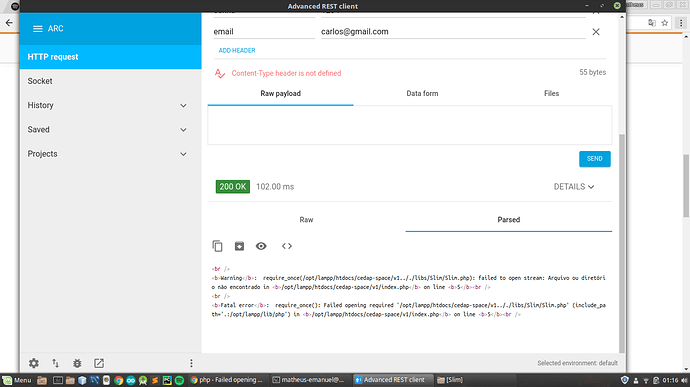Expand the Projects section
690x387 pixels.
click(183, 154)
